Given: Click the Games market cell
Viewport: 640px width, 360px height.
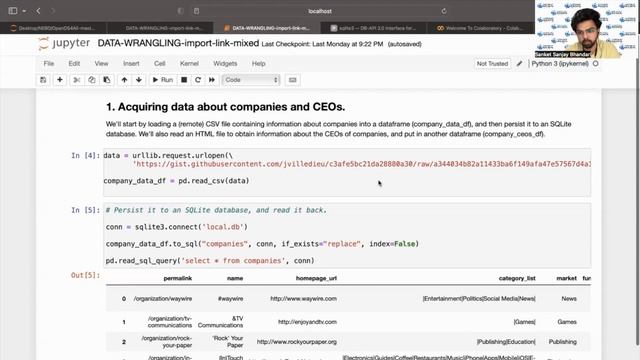Looking at the screenshot, I should pos(567,322).
